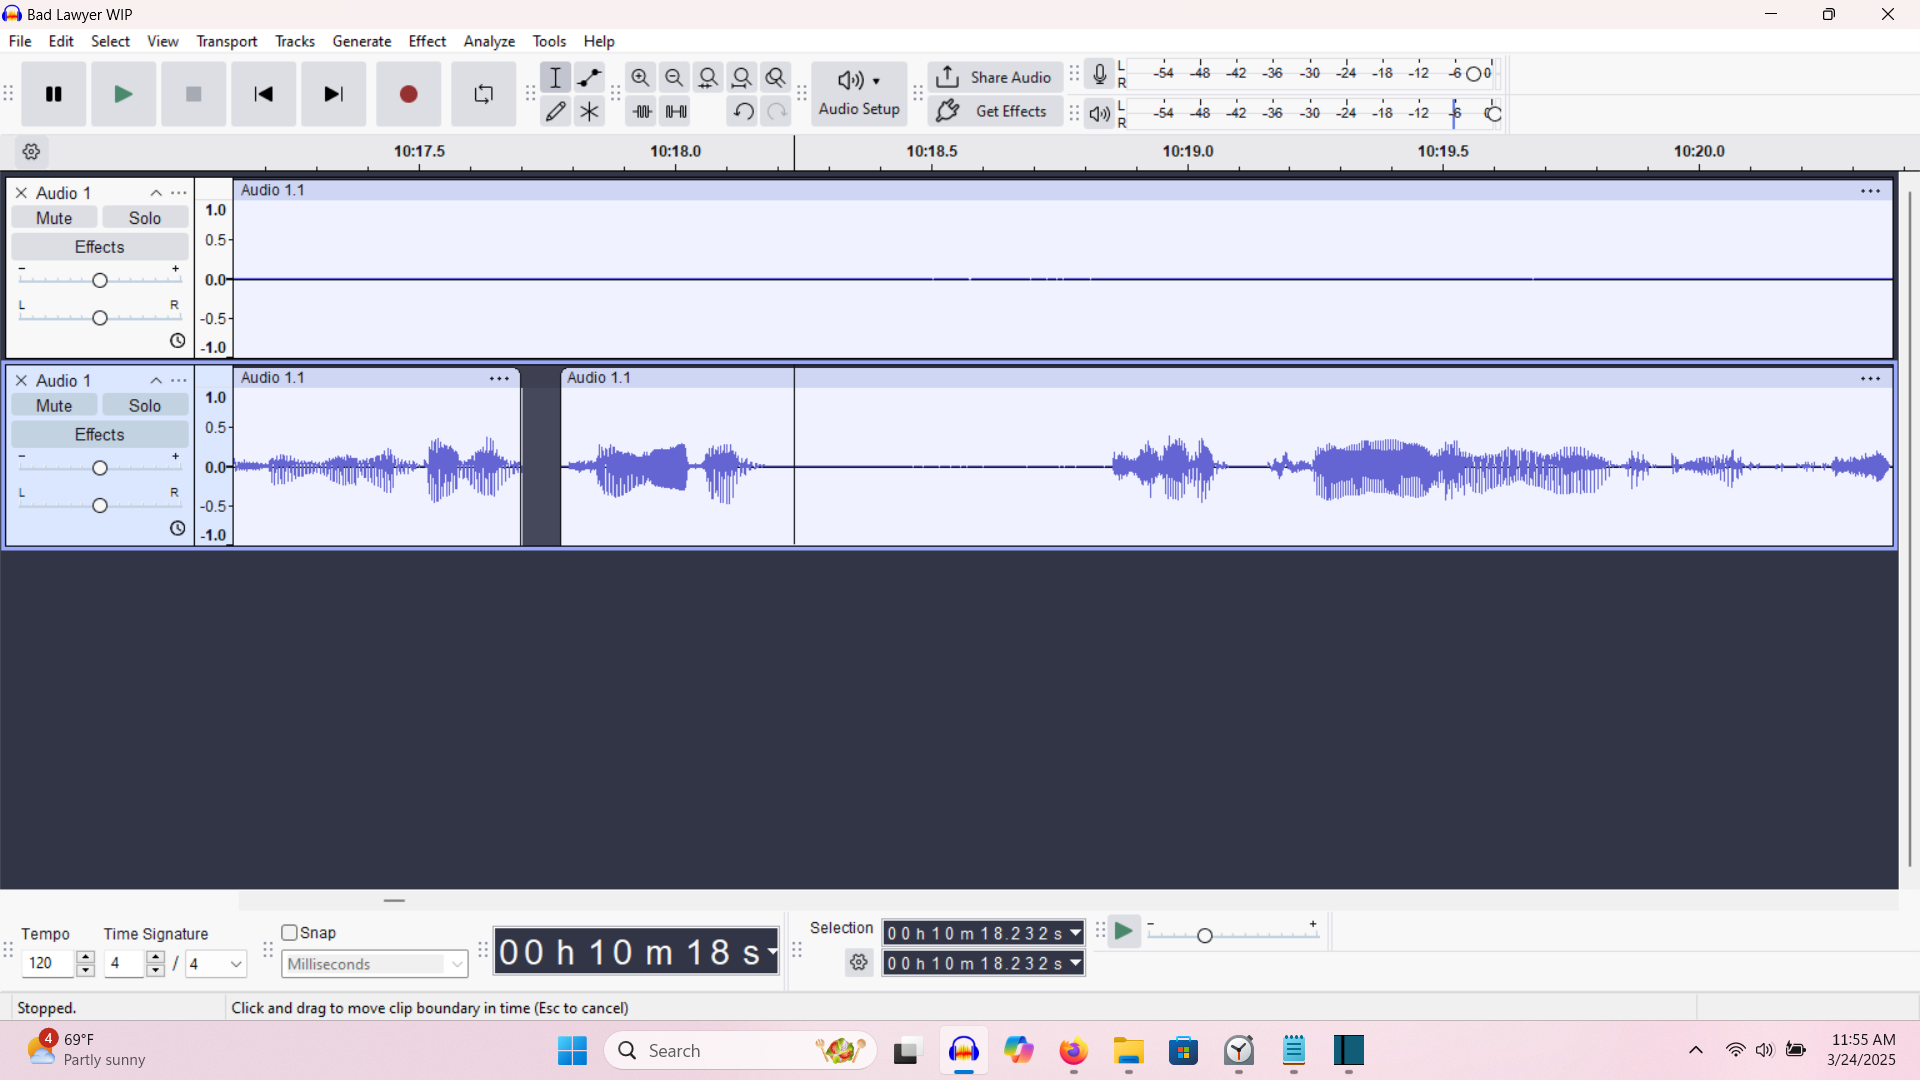This screenshot has width=1920, height=1080.
Task: Click the Record button
Action: (408, 94)
